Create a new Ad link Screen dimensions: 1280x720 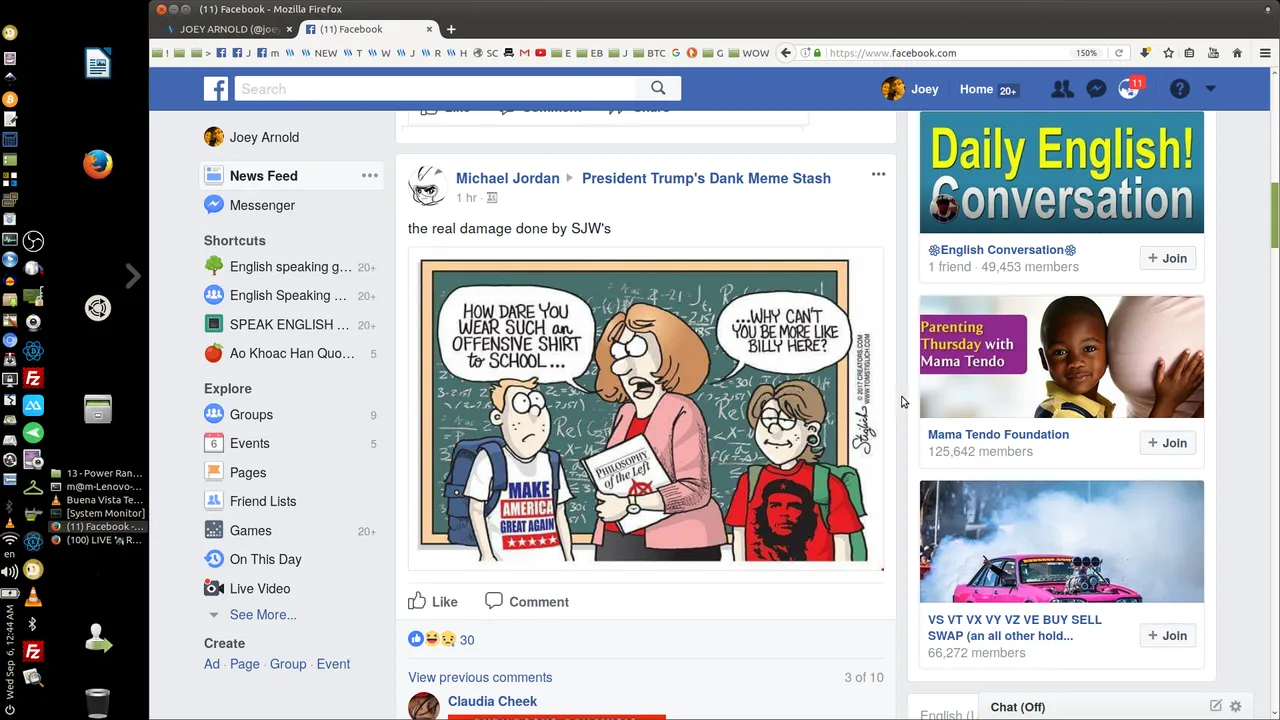coord(212,664)
